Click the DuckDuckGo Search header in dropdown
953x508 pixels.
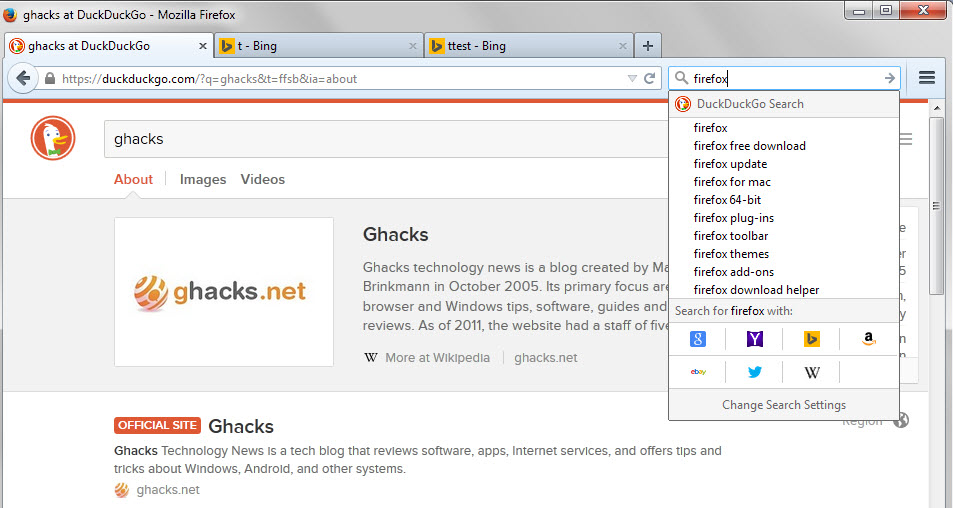[x=784, y=104]
